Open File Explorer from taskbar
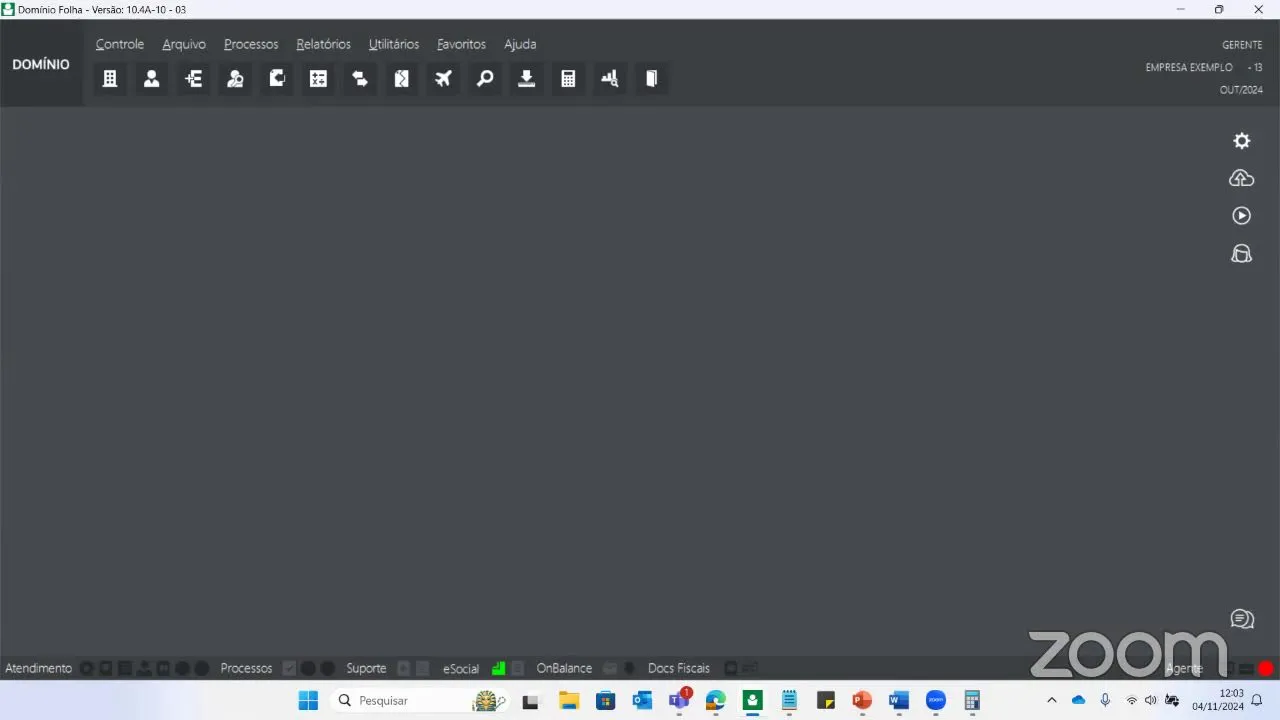This screenshot has height=720, width=1280. 569,700
